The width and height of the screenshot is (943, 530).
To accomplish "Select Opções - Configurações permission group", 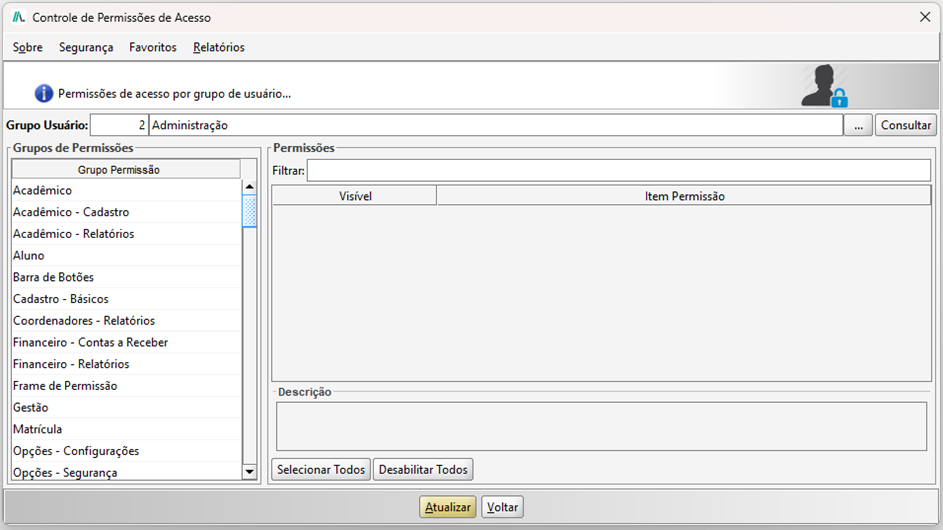I will click(126, 450).
